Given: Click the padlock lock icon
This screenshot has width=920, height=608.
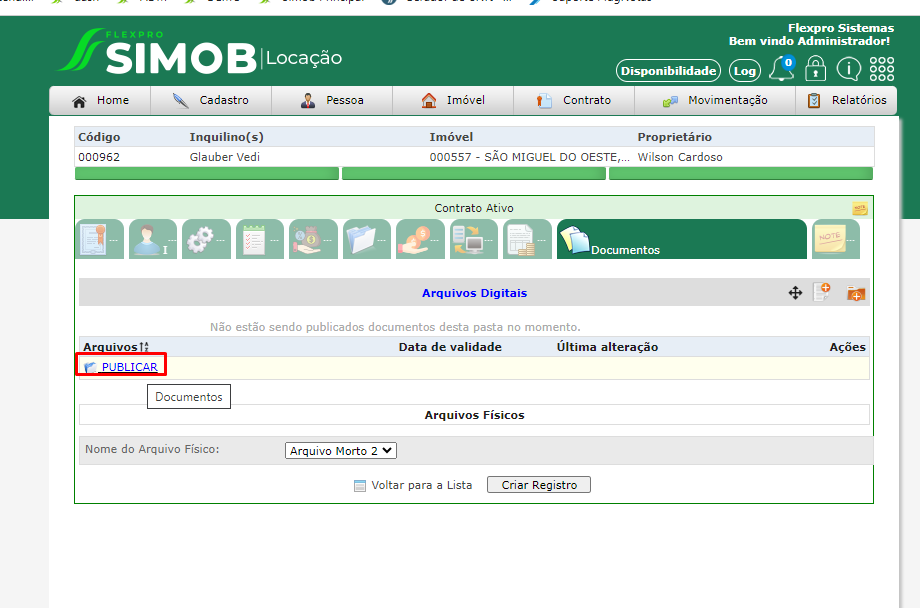Looking at the screenshot, I should pos(816,69).
